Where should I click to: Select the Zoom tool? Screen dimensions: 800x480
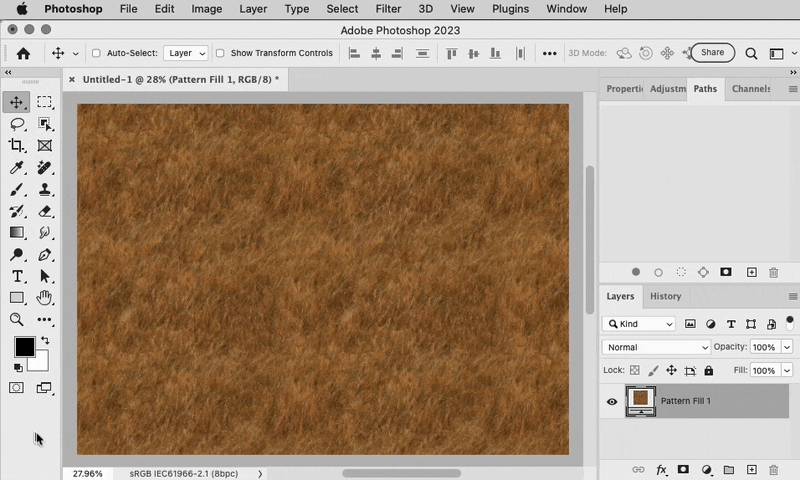17,320
